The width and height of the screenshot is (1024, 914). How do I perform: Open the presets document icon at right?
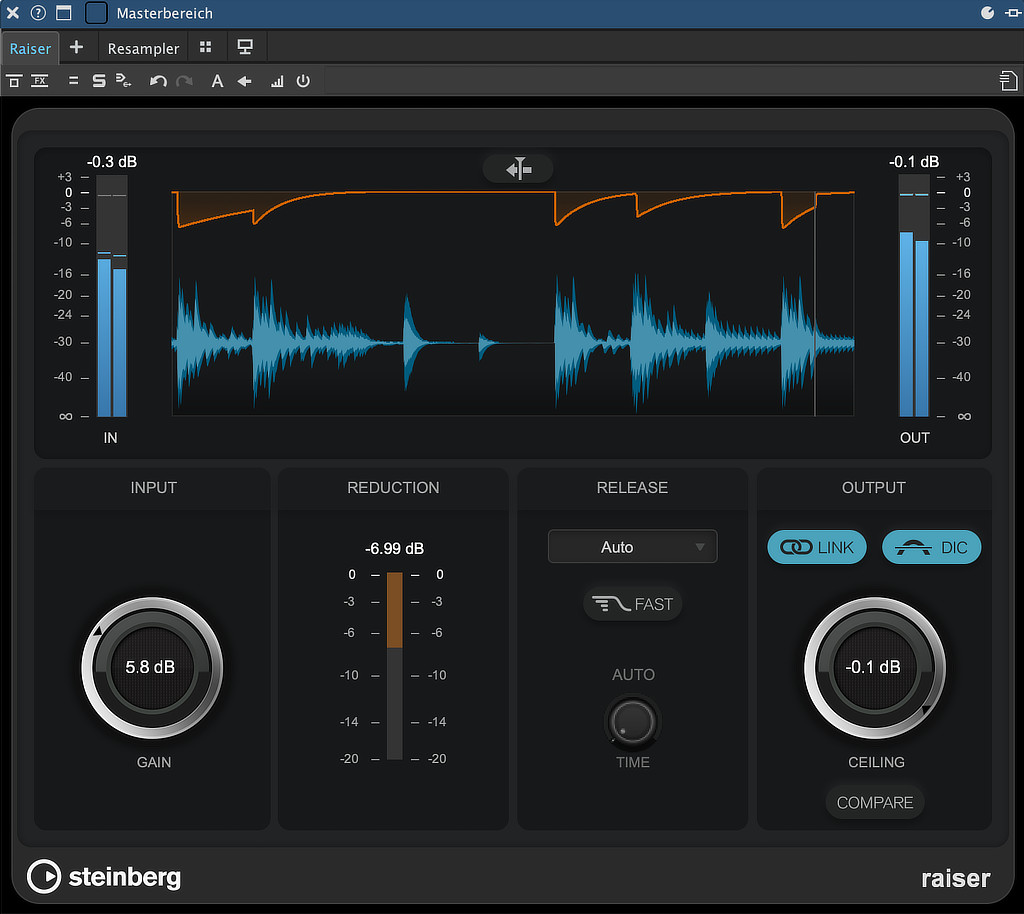[x=1008, y=81]
